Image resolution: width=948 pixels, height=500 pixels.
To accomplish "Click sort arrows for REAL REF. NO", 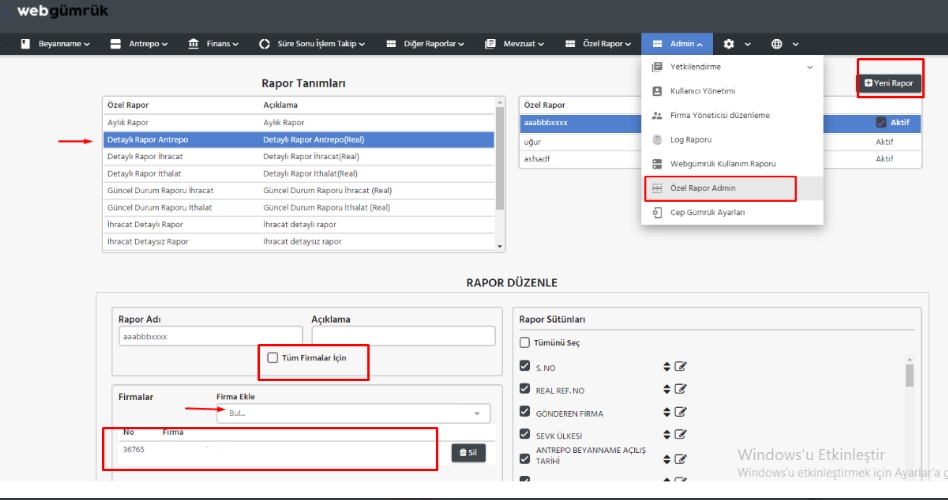I will (666, 389).
